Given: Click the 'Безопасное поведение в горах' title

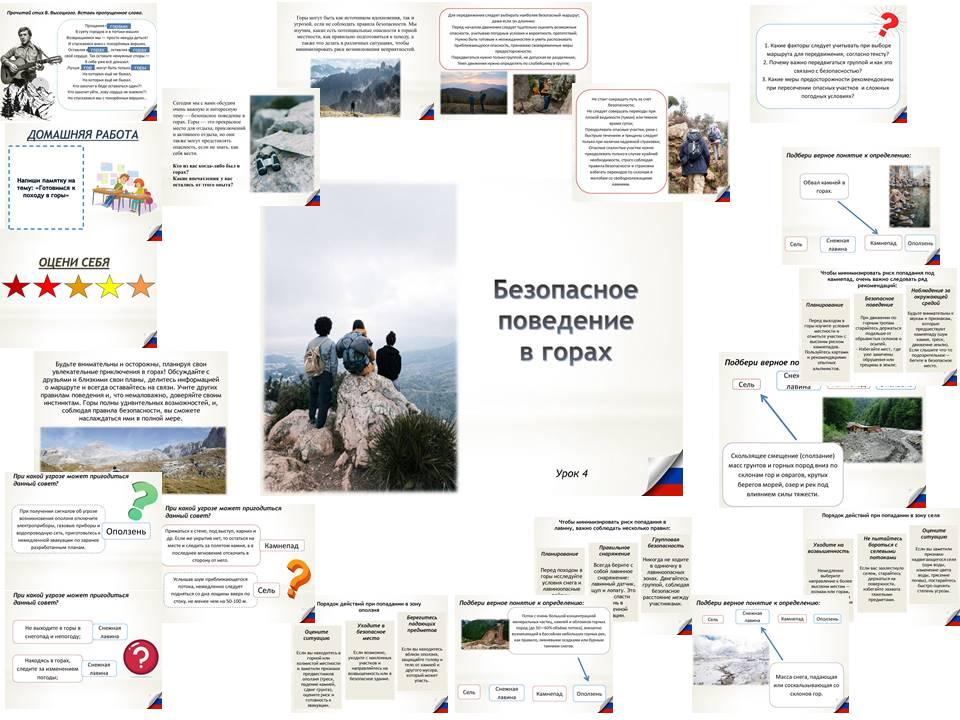Looking at the screenshot, I should [x=563, y=321].
